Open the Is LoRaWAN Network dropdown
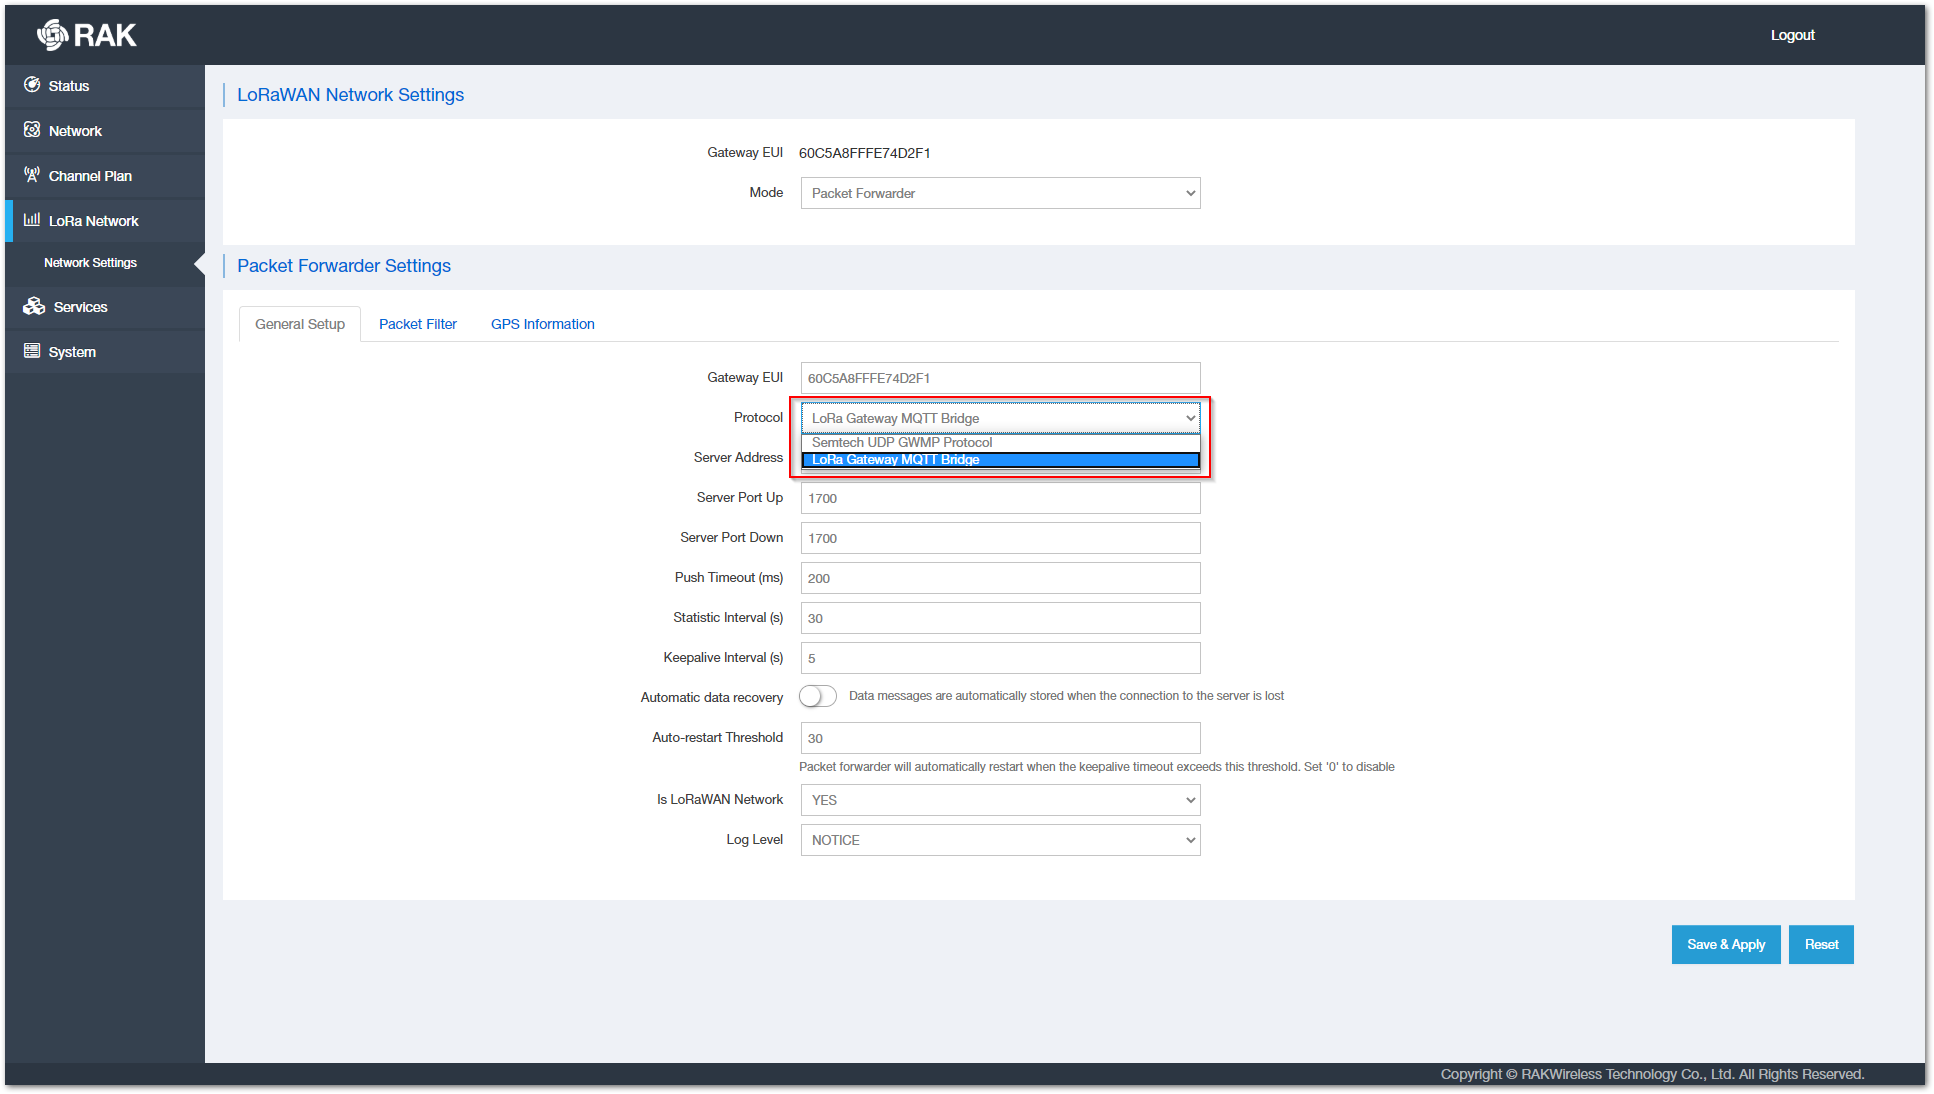1934x1094 pixels. [x=1000, y=800]
